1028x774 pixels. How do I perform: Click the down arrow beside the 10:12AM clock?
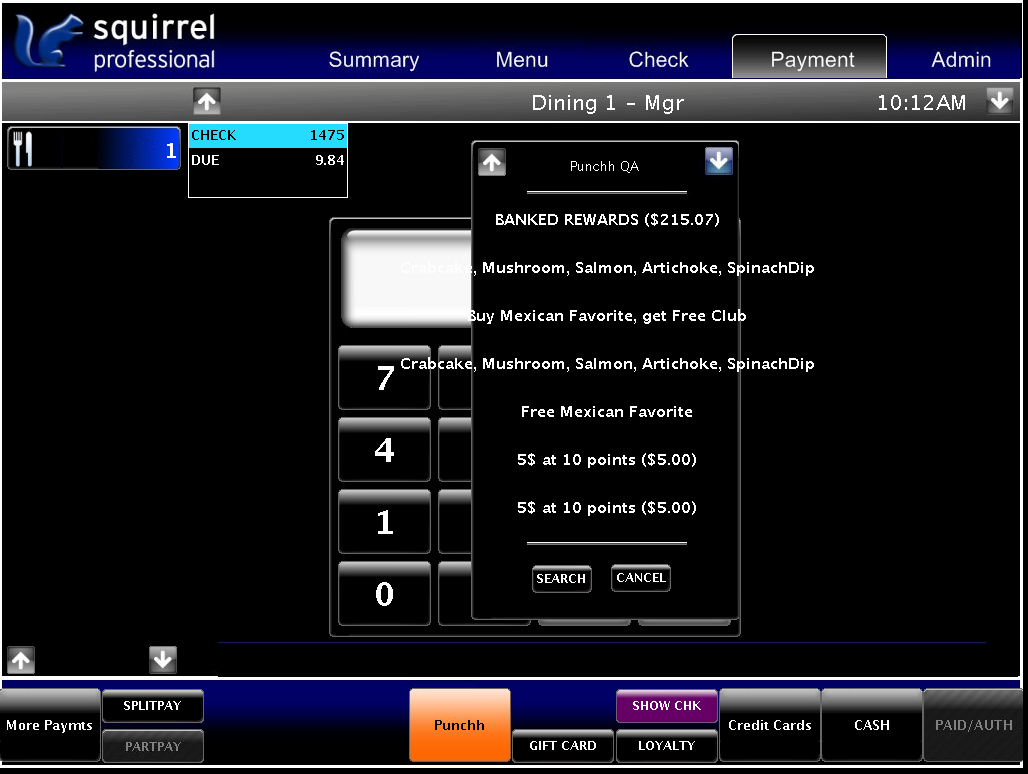[1000, 102]
